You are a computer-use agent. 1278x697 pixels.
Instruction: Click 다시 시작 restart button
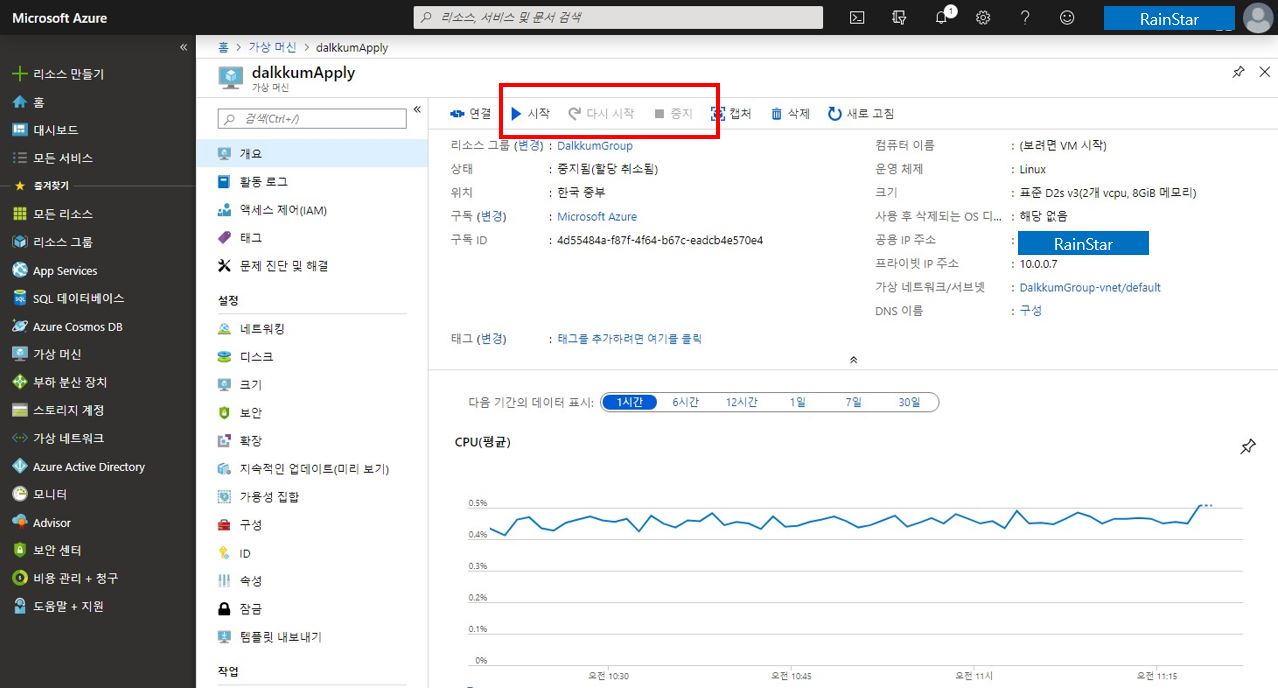[601, 114]
